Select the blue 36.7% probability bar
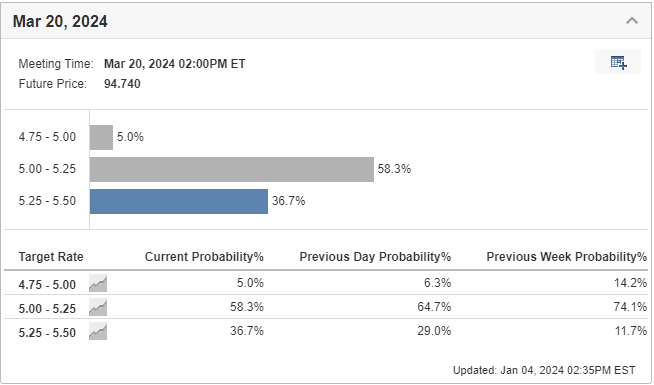This screenshot has width=654, height=385. [x=179, y=201]
